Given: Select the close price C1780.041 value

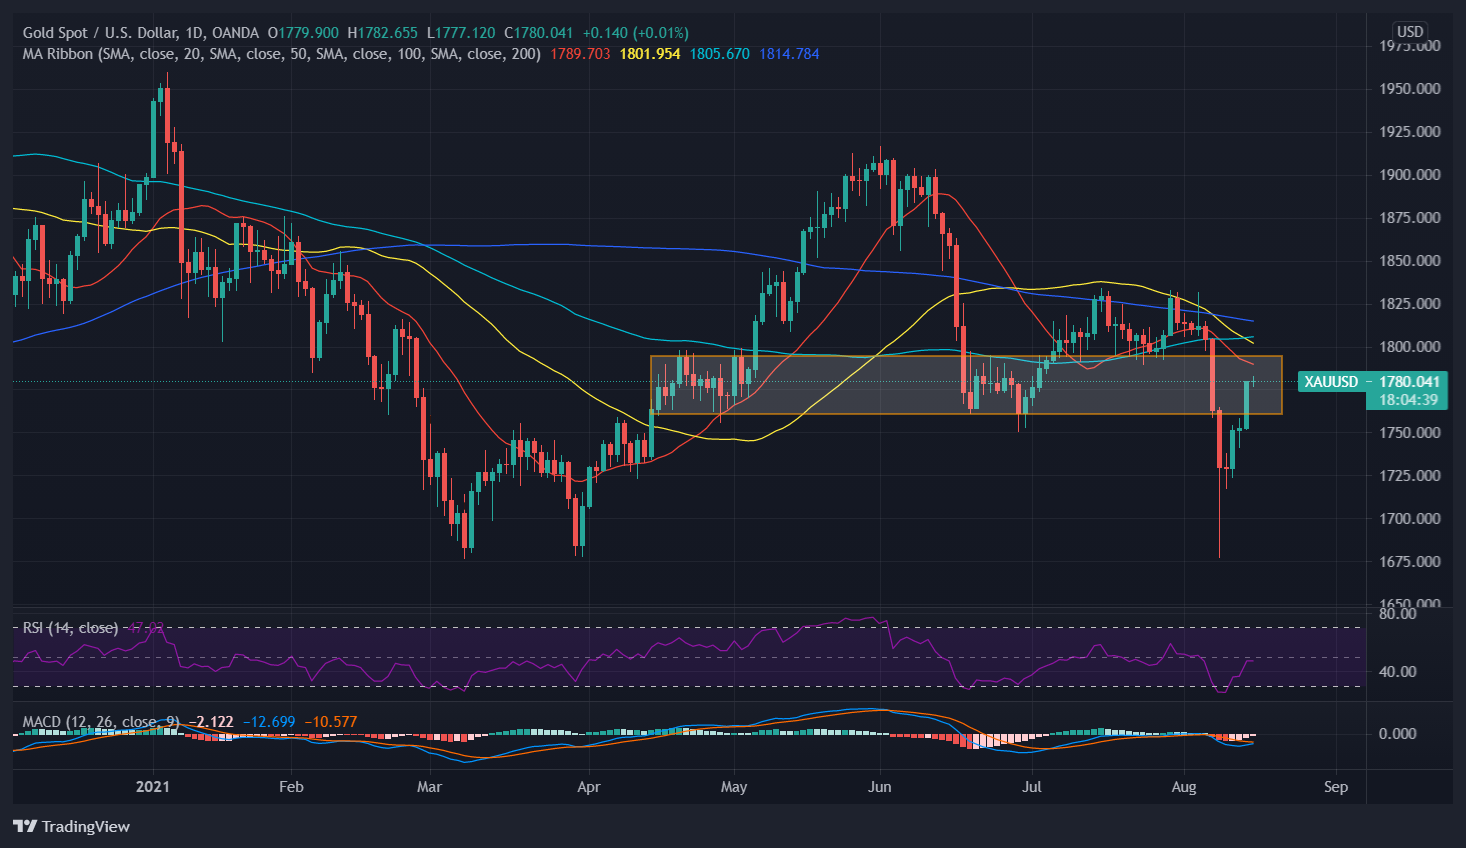Looking at the screenshot, I should click(x=538, y=33).
